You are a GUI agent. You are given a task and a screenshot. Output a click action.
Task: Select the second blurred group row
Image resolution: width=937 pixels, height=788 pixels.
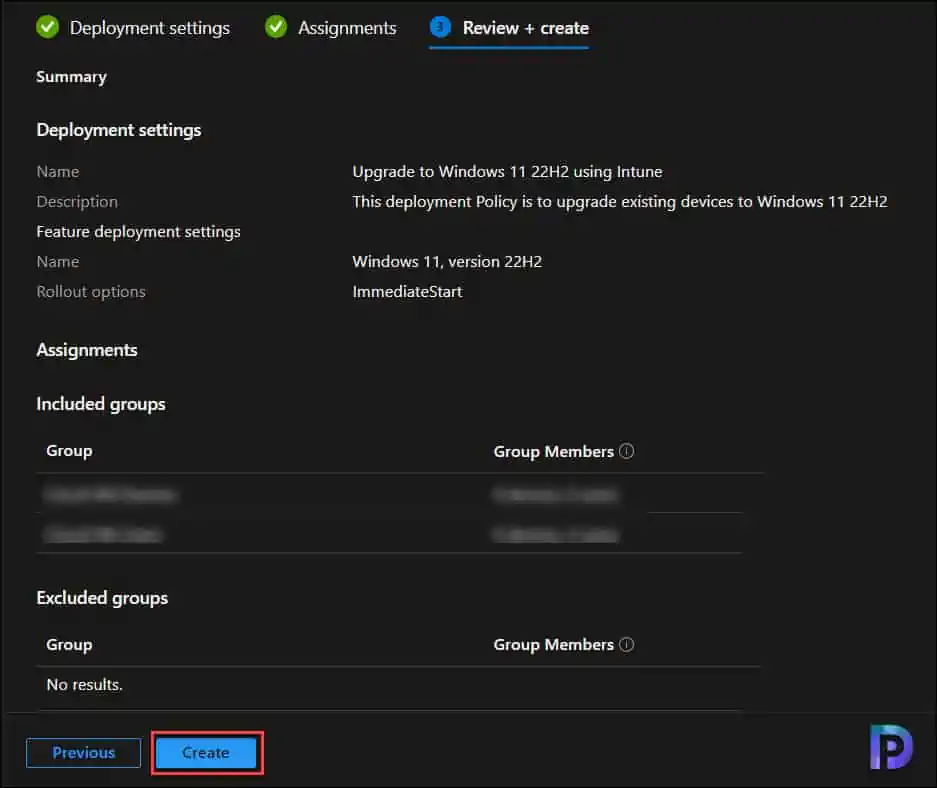pos(388,534)
